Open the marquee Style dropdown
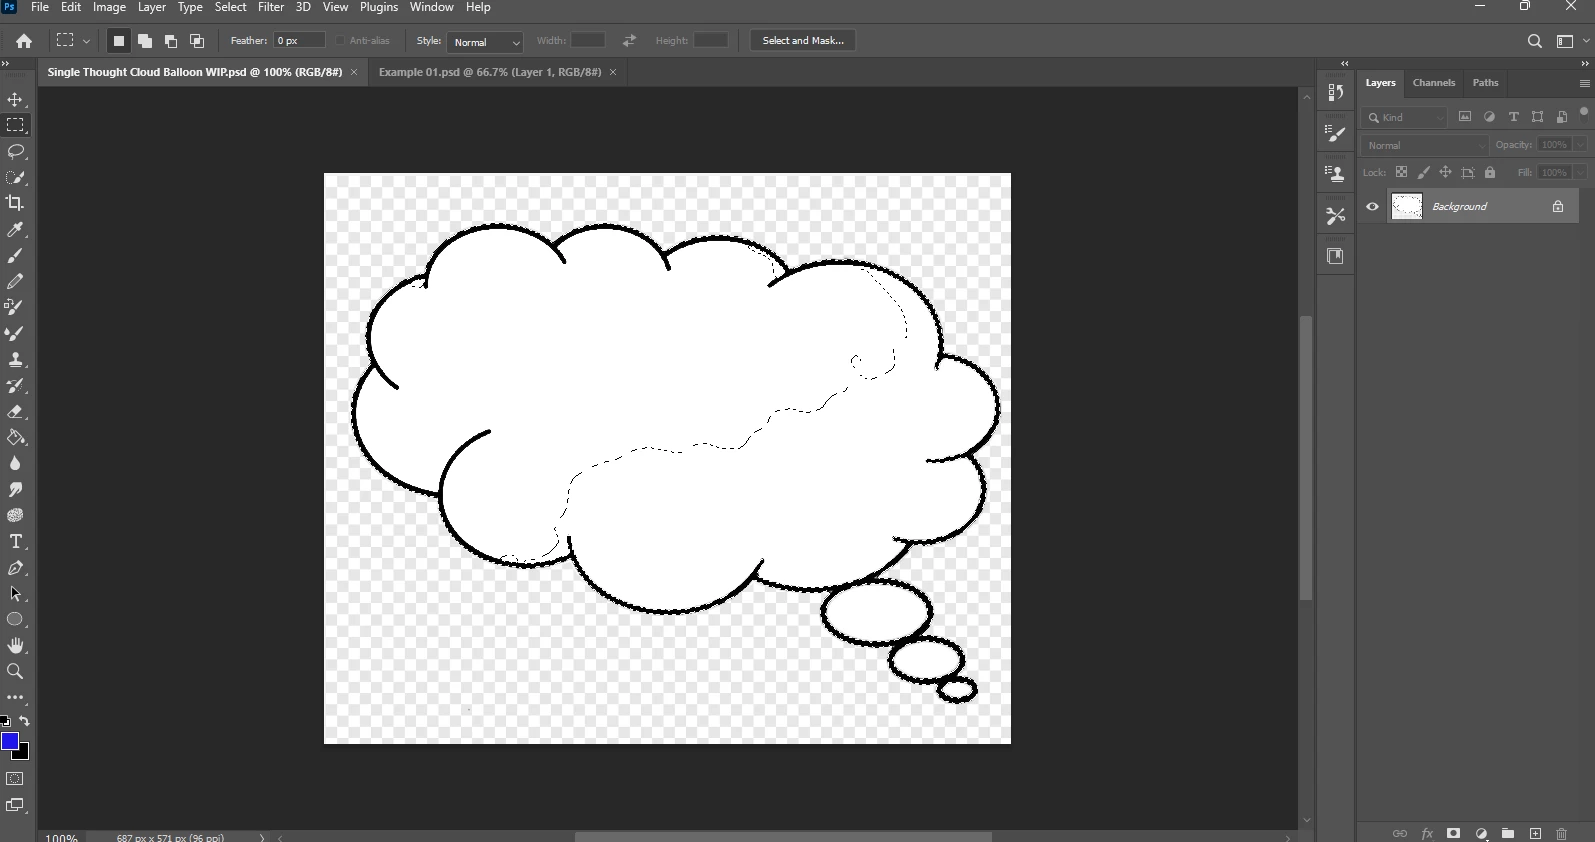 485,42
